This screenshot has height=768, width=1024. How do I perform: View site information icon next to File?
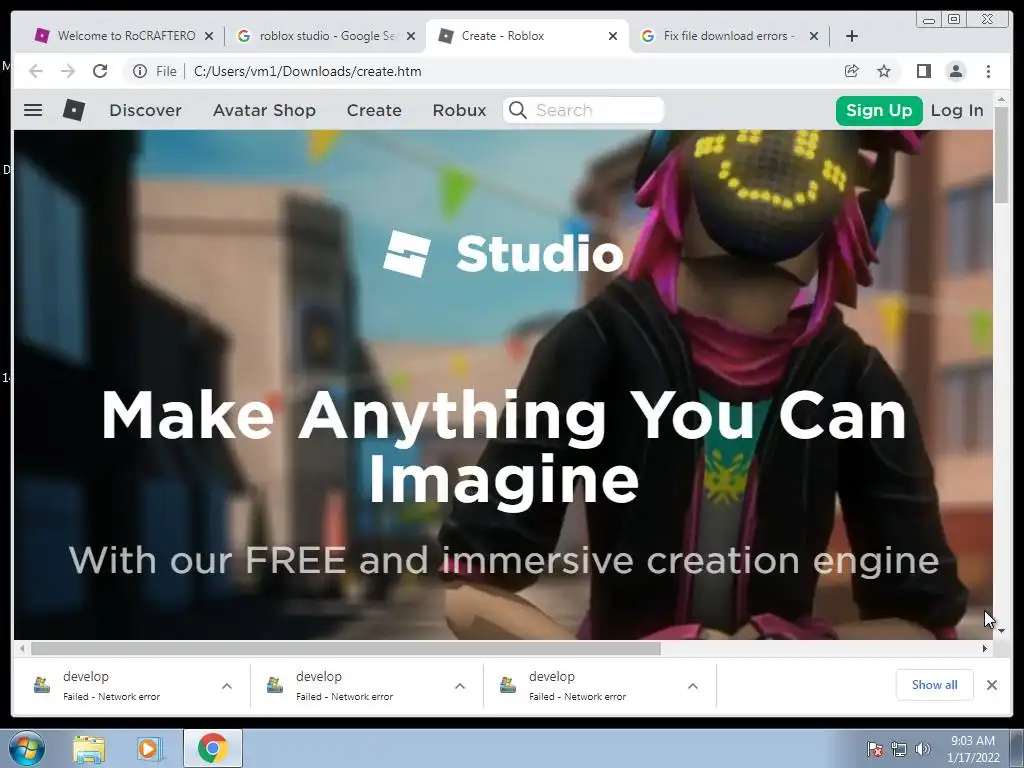(x=140, y=71)
